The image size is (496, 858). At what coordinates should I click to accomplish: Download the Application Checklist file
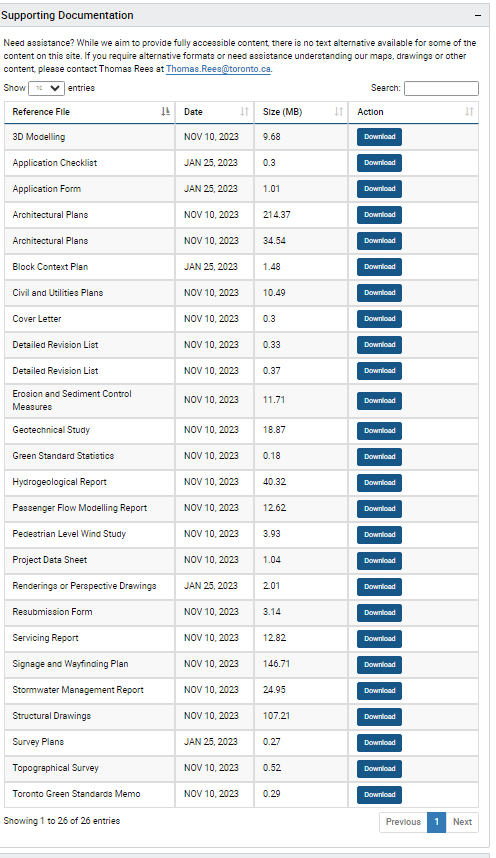click(379, 163)
